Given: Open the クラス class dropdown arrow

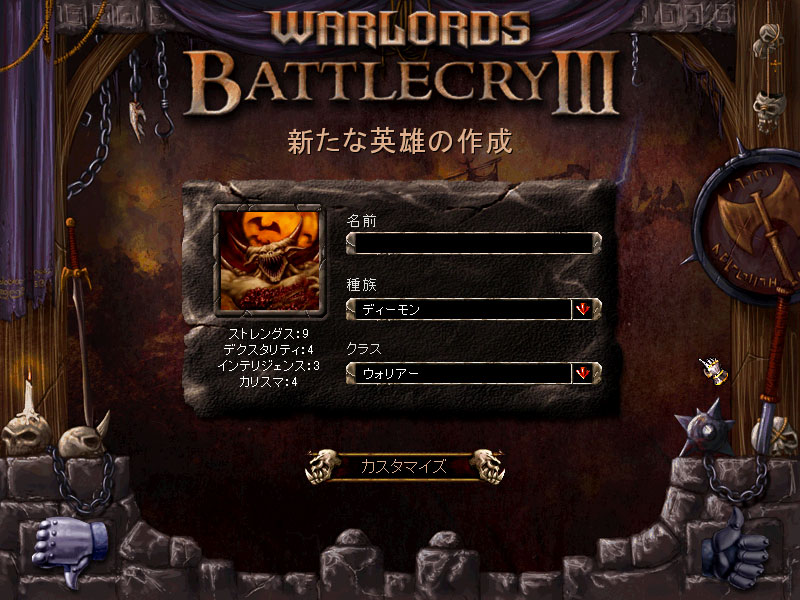Looking at the screenshot, I should tap(583, 373).
